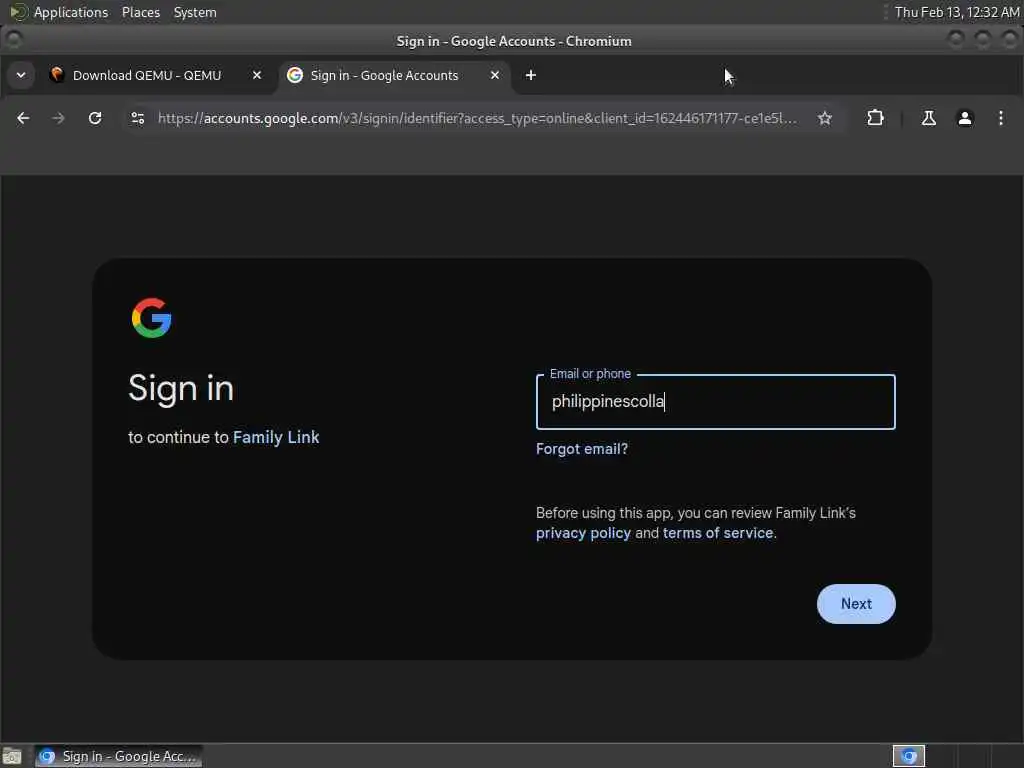This screenshot has width=1024, height=768.
Task: Click the show desktop icon in bottom panel
Action: click(x=12, y=757)
